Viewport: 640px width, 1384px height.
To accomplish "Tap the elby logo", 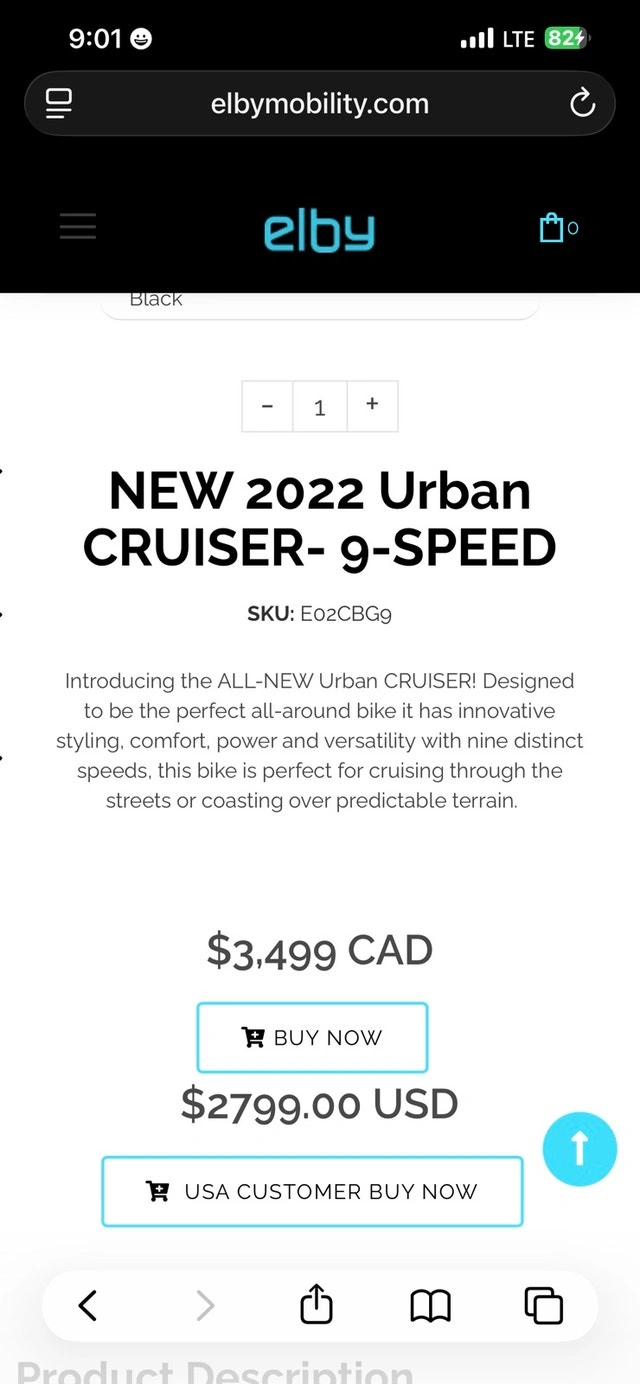I will tap(320, 230).
